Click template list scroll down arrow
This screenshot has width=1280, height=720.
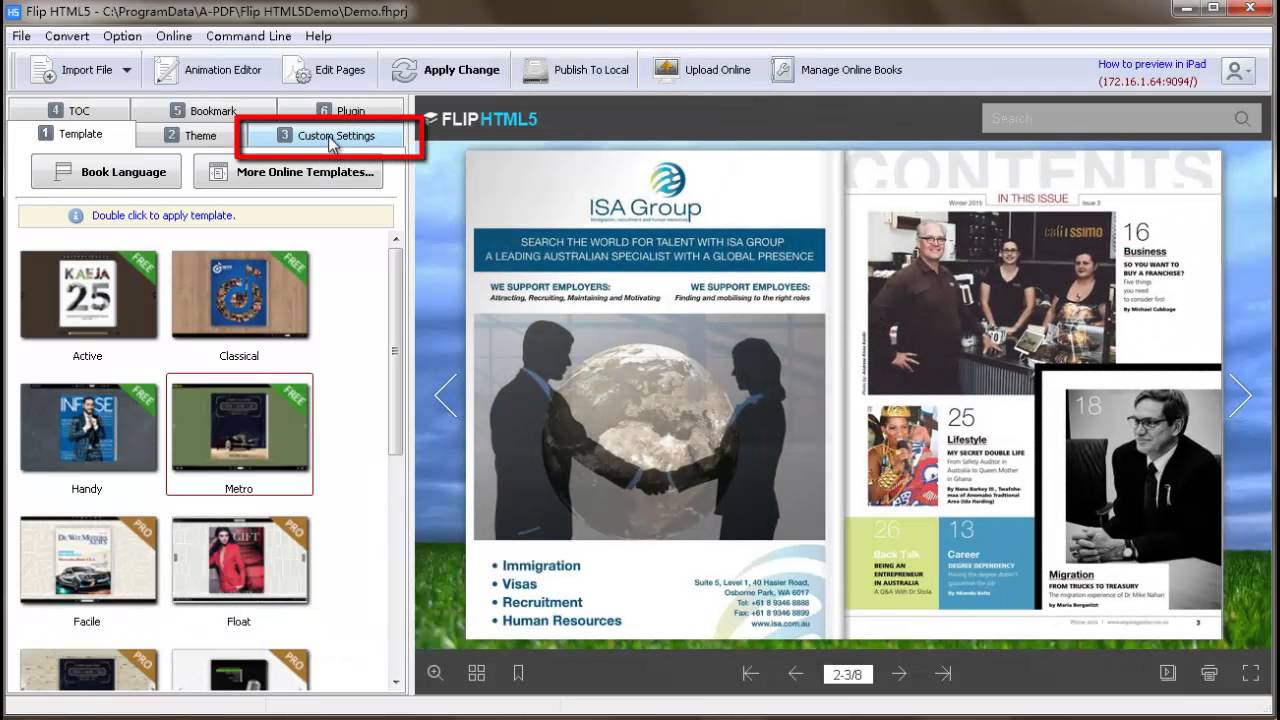395,682
